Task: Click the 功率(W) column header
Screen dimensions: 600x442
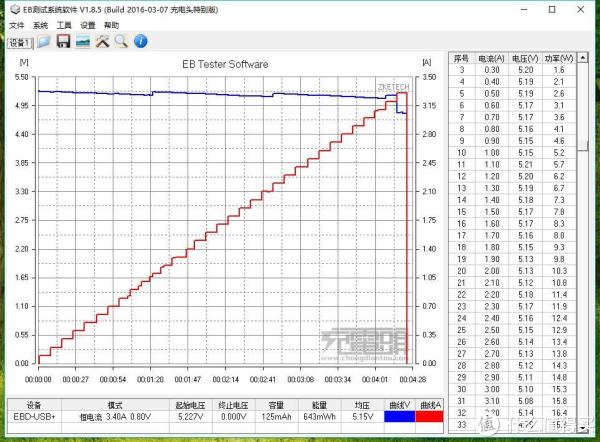Action: pos(558,58)
